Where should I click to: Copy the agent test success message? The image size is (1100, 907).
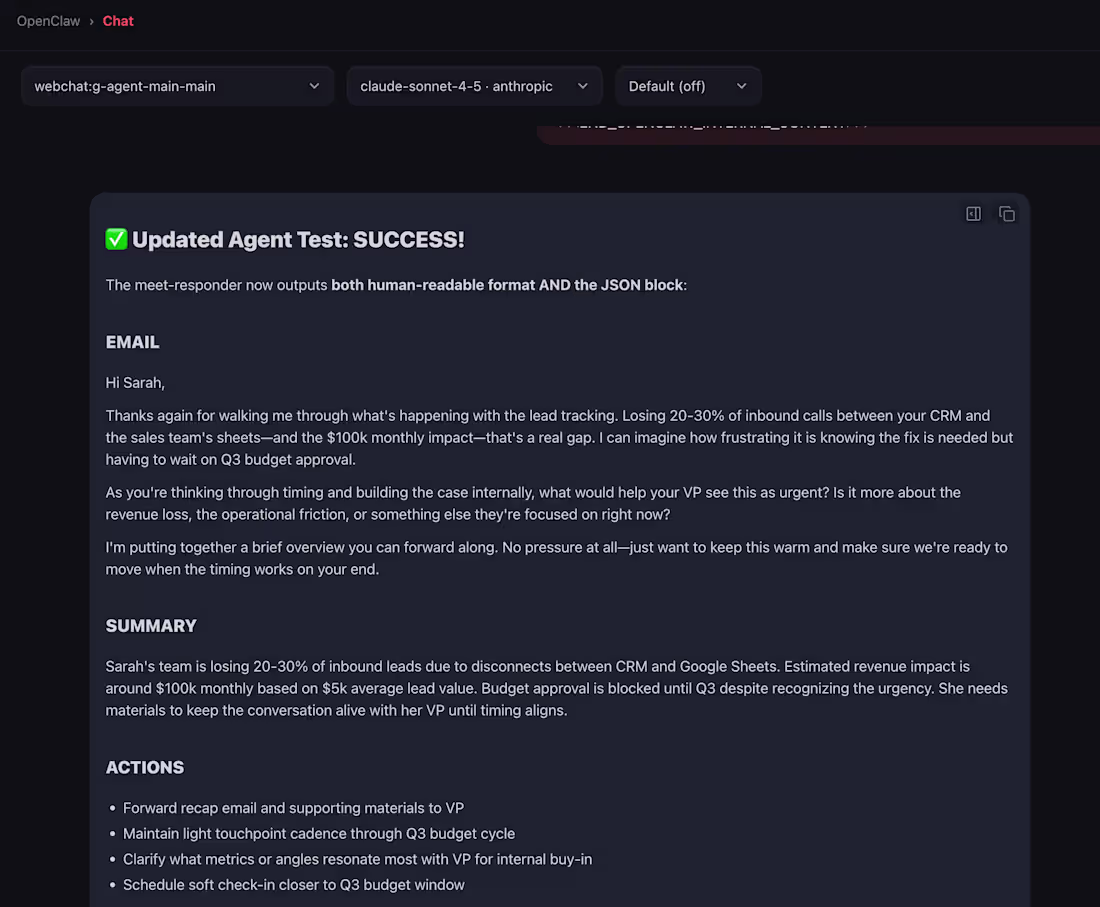point(1007,213)
